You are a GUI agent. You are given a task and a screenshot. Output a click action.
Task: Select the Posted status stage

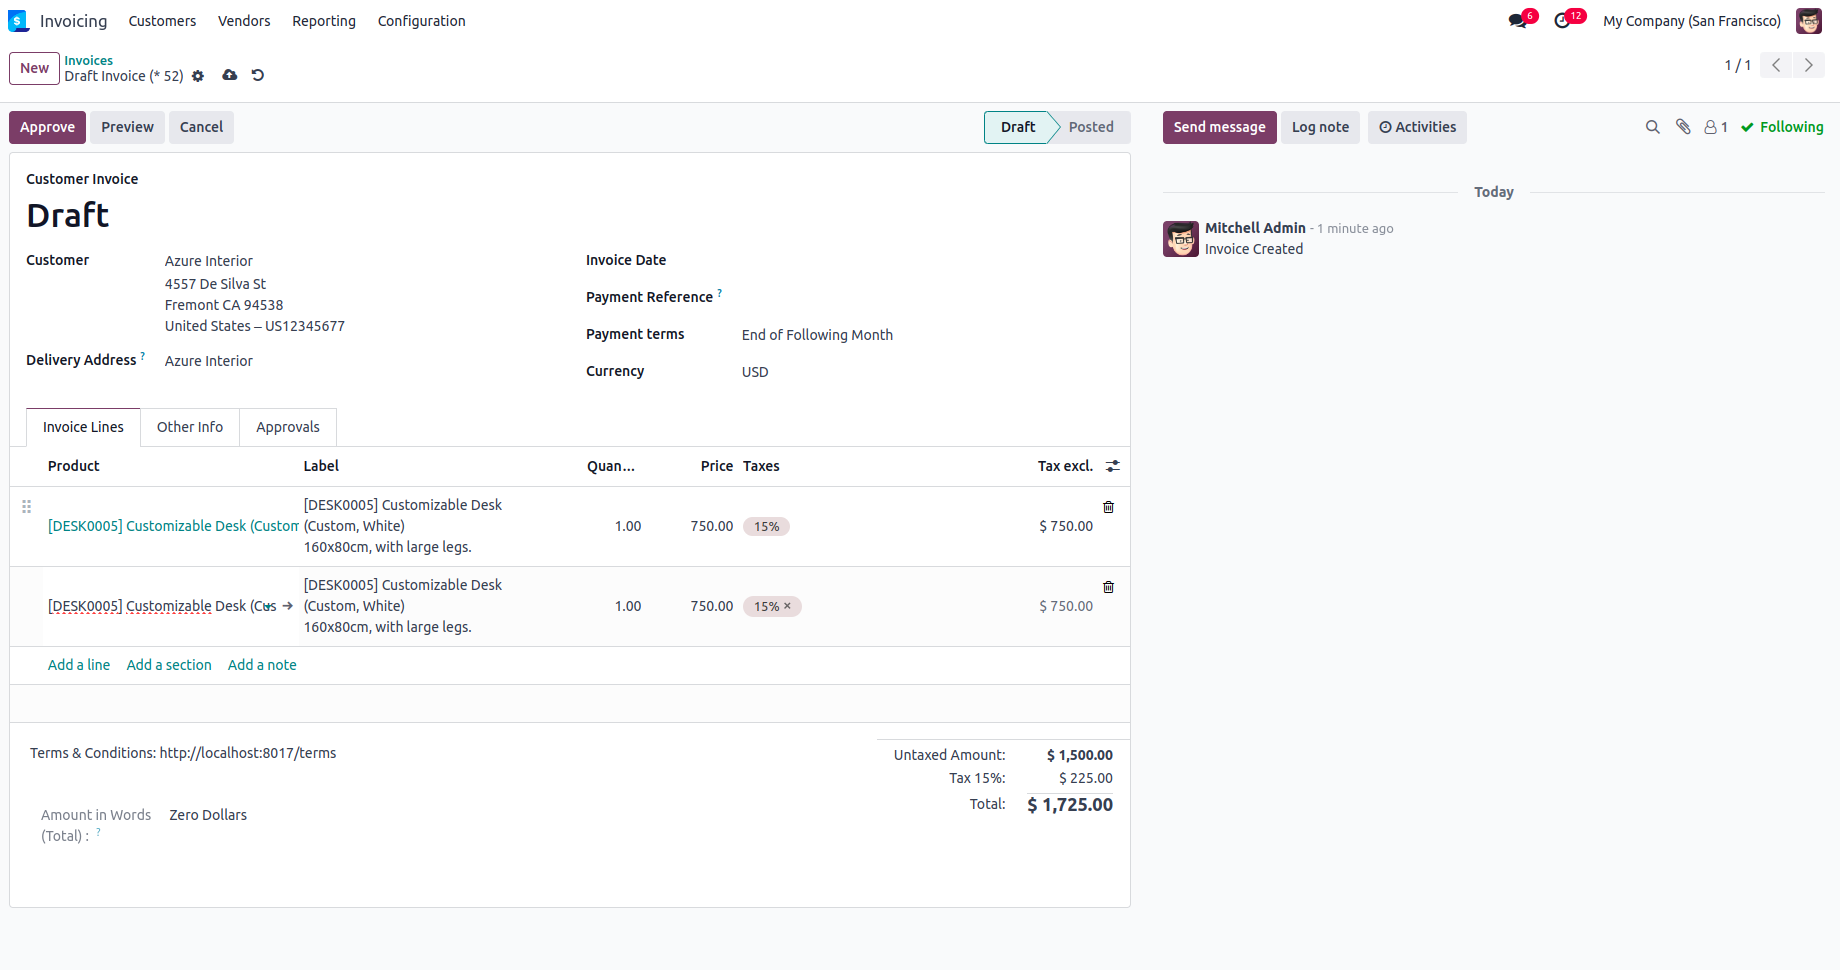point(1091,127)
